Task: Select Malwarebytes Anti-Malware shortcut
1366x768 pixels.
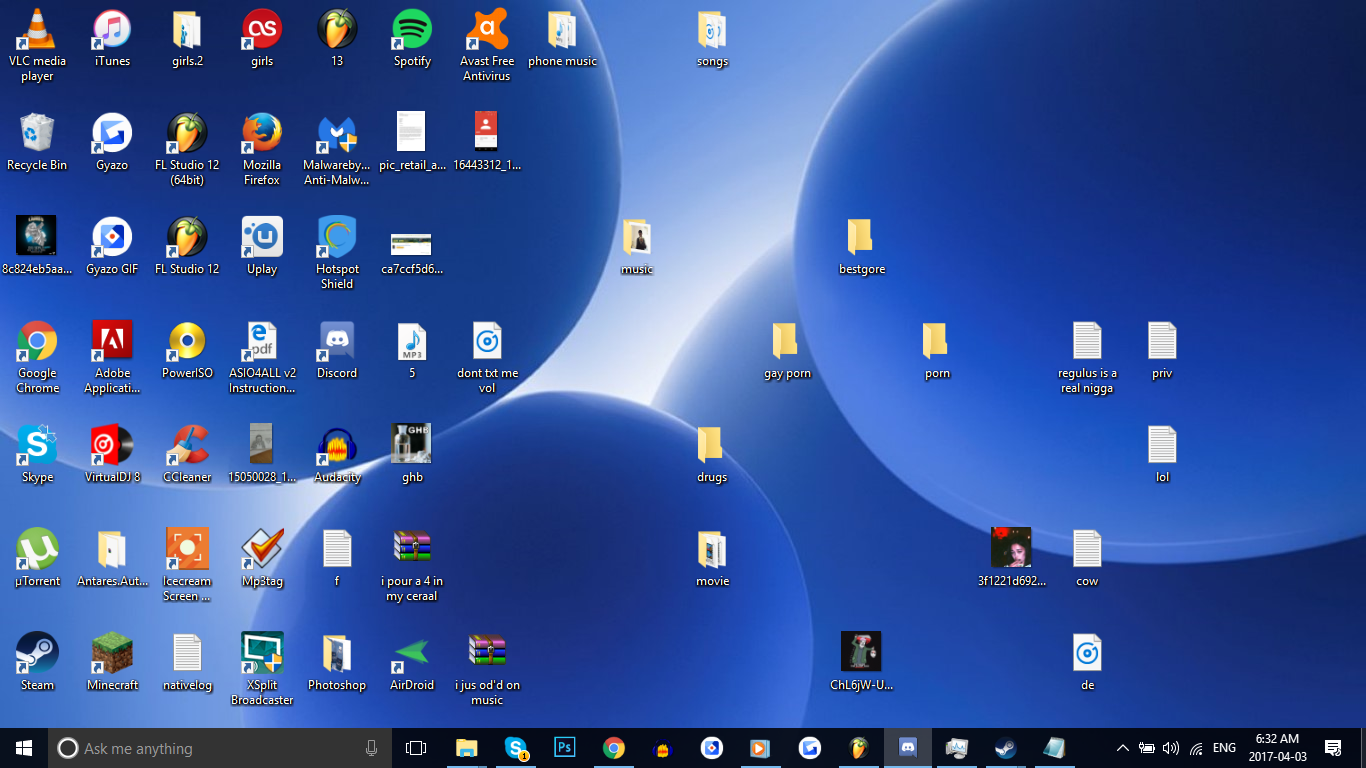Action: pyautogui.click(x=337, y=149)
